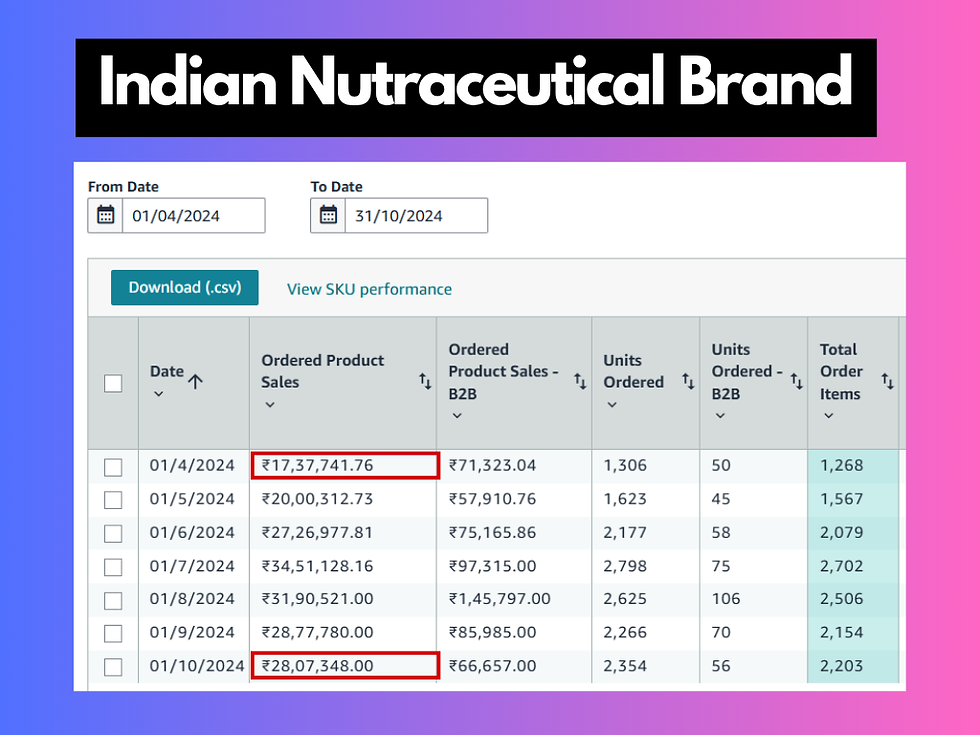Click the To Date field showing 31/10/2024
The image size is (980, 735).
point(415,216)
